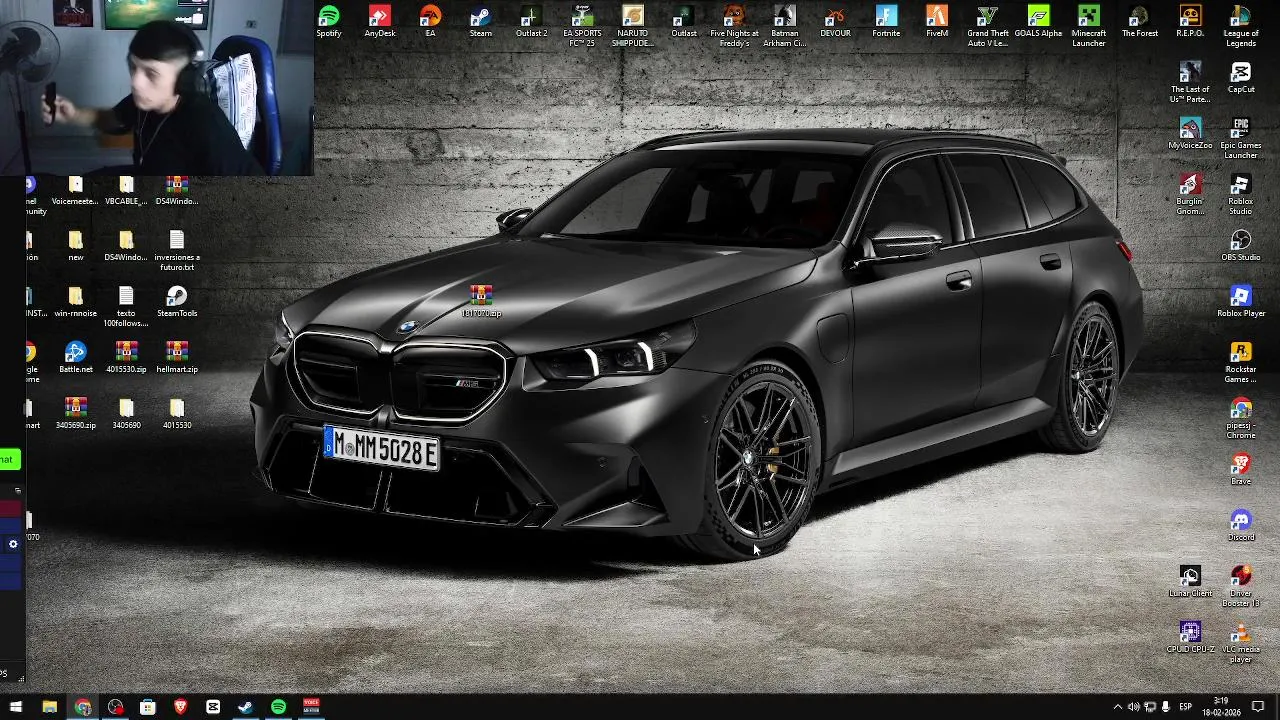Select the win-rnnoise folder
The image size is (1280, 720).
(75, 302)
